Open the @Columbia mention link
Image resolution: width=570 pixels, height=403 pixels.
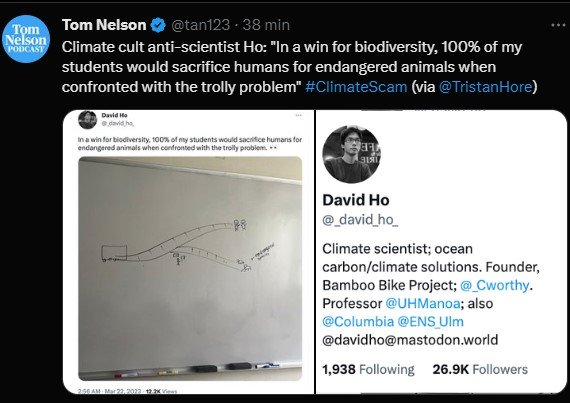point(358,322)
